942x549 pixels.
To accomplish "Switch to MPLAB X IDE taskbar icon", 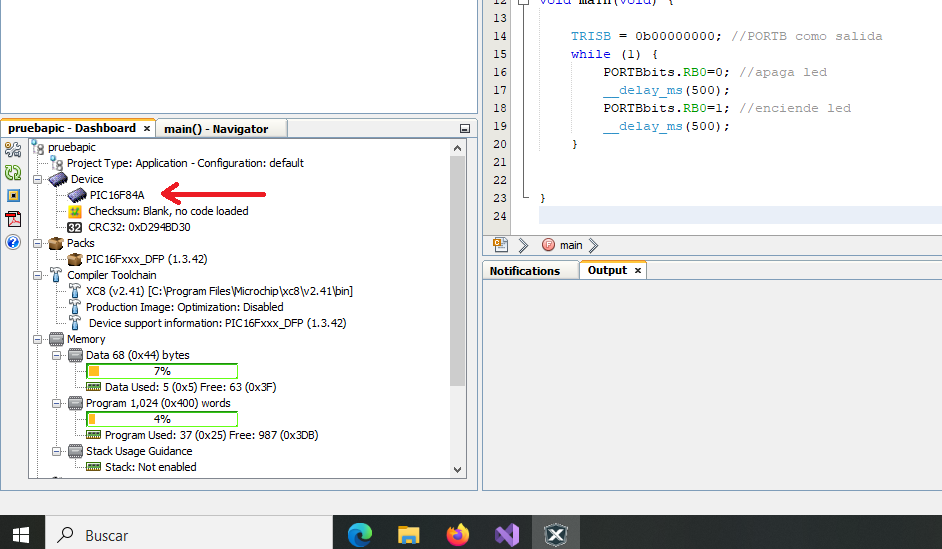I will pyautogui.click(x=556, y=534).
